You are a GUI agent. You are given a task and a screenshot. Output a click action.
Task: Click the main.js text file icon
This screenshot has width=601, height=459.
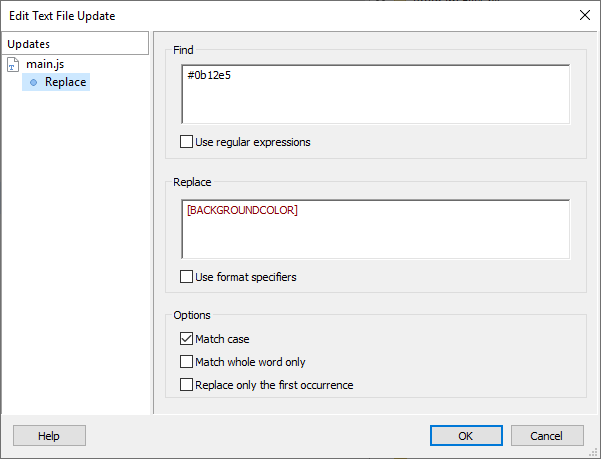13,65
